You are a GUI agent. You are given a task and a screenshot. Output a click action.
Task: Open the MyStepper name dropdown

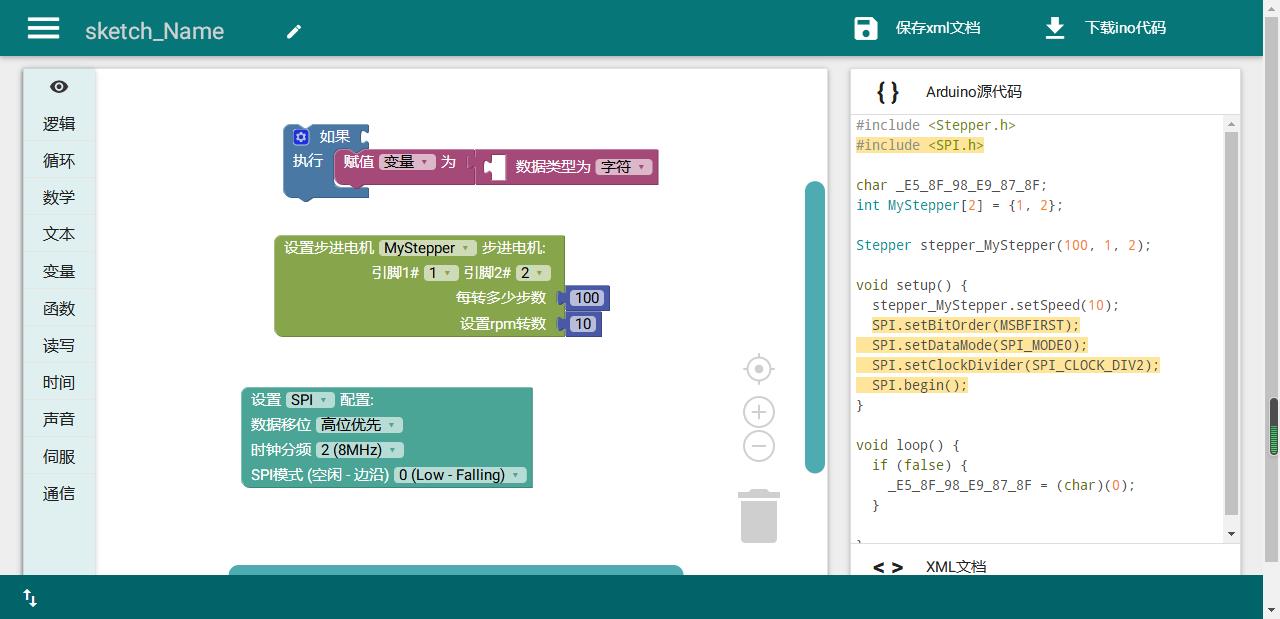[428, 248]
